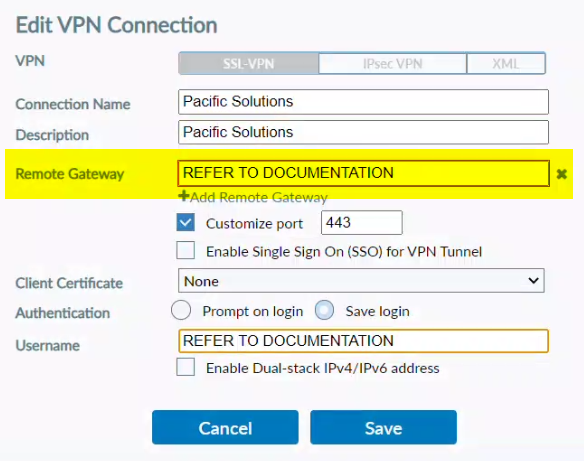Select Save login radio button
This screenshot has height=461, width=584.
pos(324,310)
